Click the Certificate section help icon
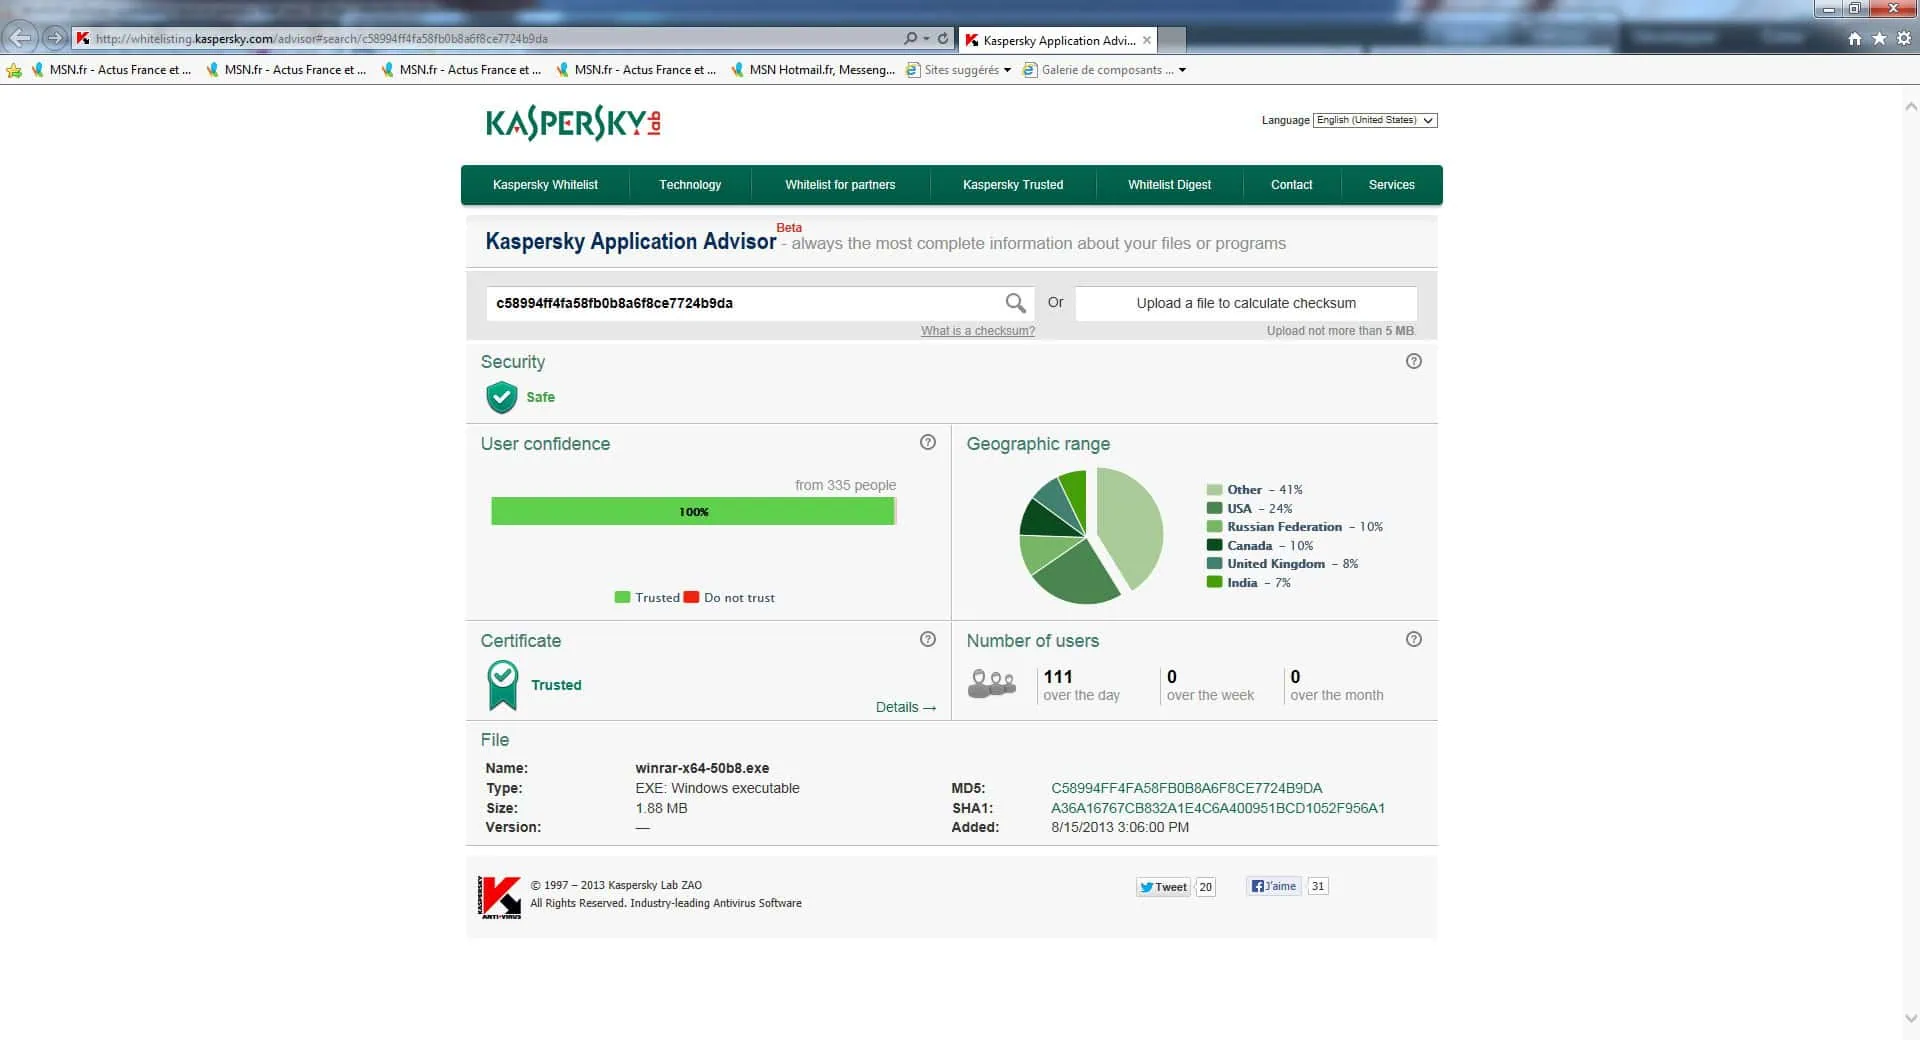This screenshot has height=1040, width=1920. [x=927, y=640]
